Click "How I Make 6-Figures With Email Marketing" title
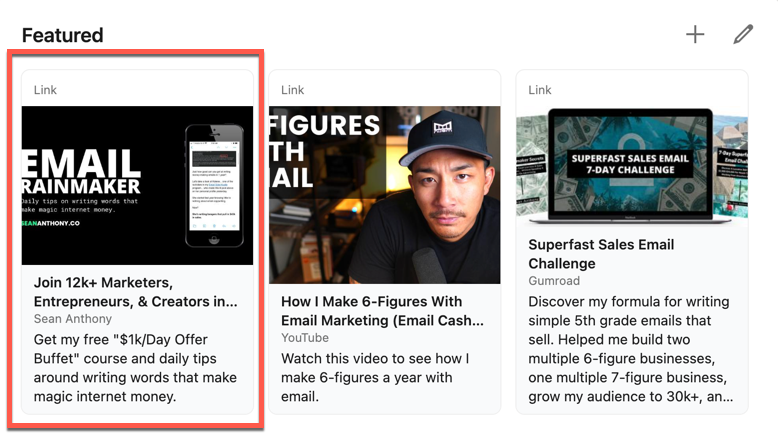This screenshot has width=778, height=433. point(382,311)
